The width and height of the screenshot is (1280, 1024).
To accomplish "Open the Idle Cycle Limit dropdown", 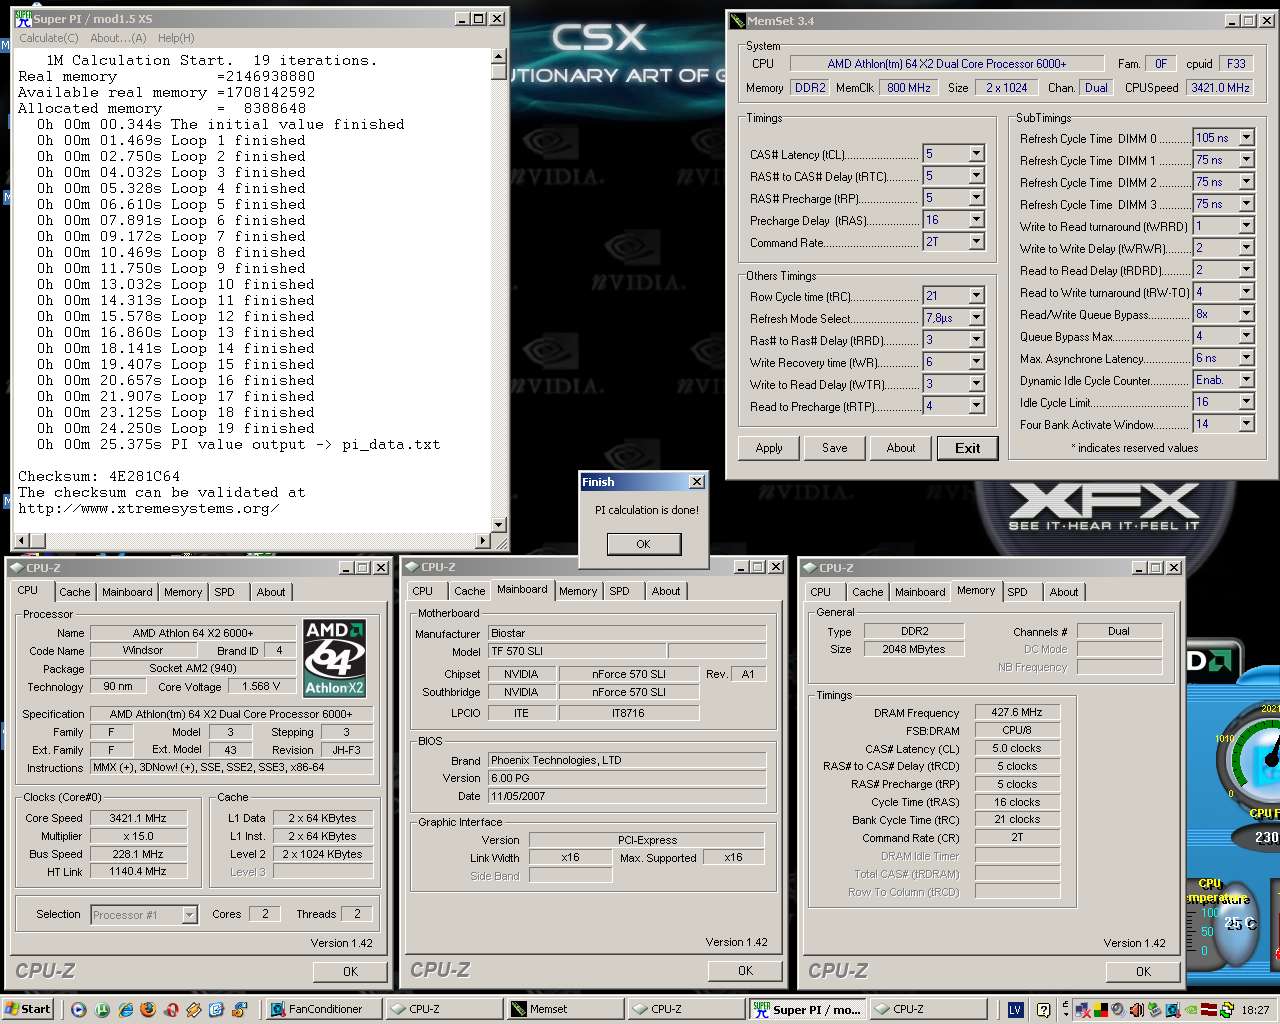I will tap(1246, 402).
